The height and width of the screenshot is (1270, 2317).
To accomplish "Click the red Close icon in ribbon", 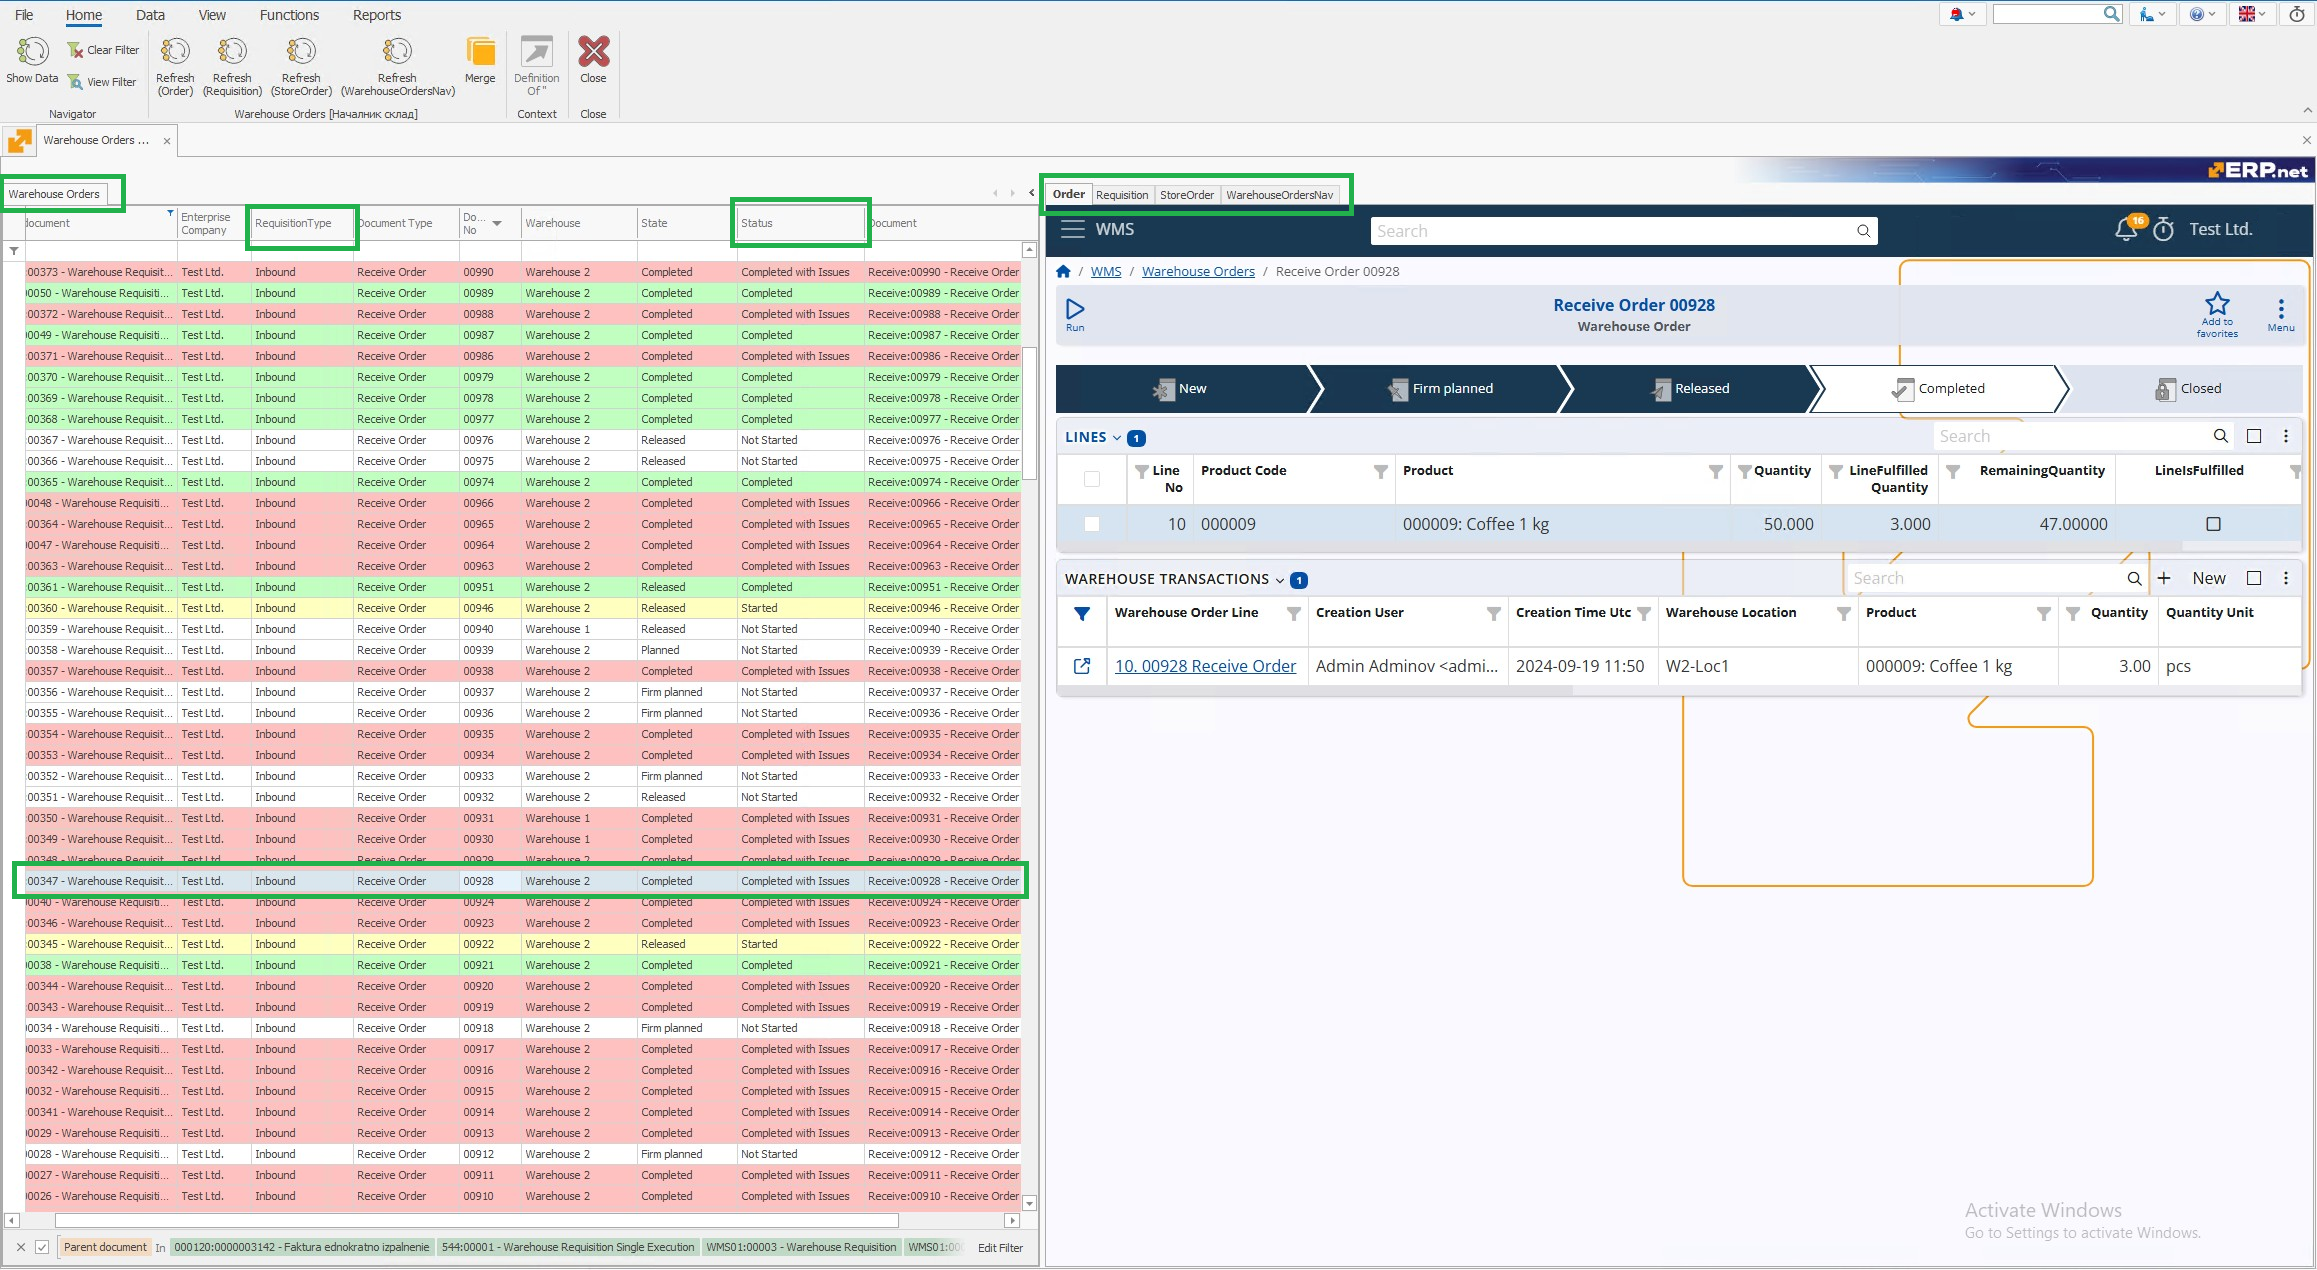I will pos(593,51).
